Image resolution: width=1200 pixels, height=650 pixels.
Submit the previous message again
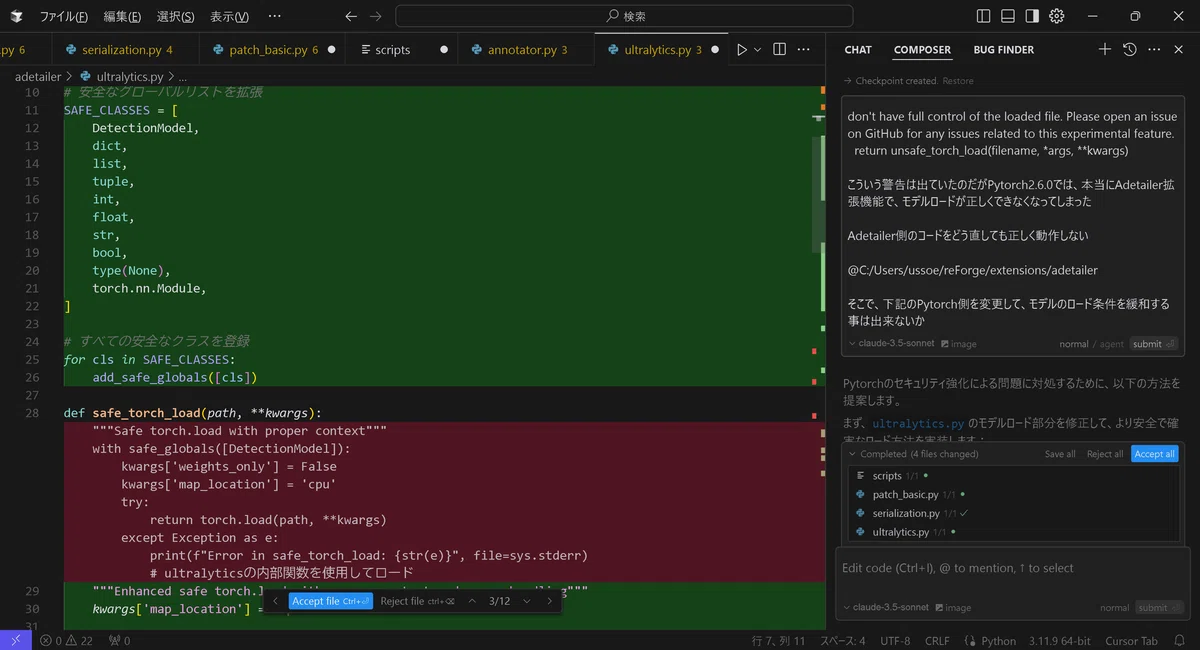1154,343
